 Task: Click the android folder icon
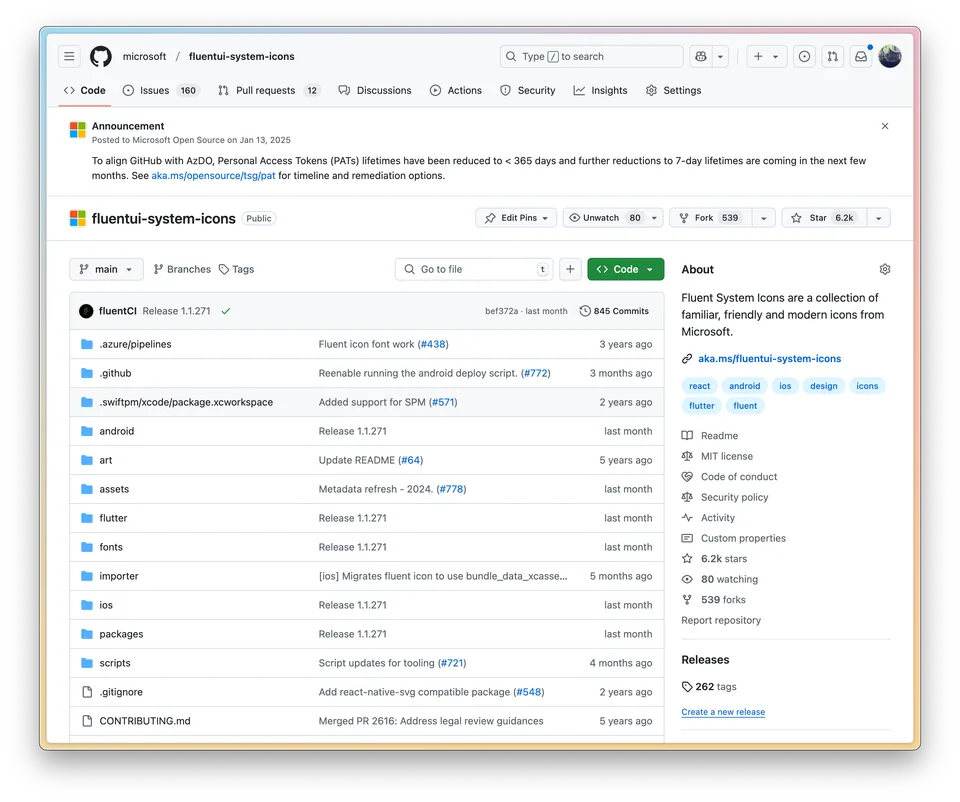[87, 431]
